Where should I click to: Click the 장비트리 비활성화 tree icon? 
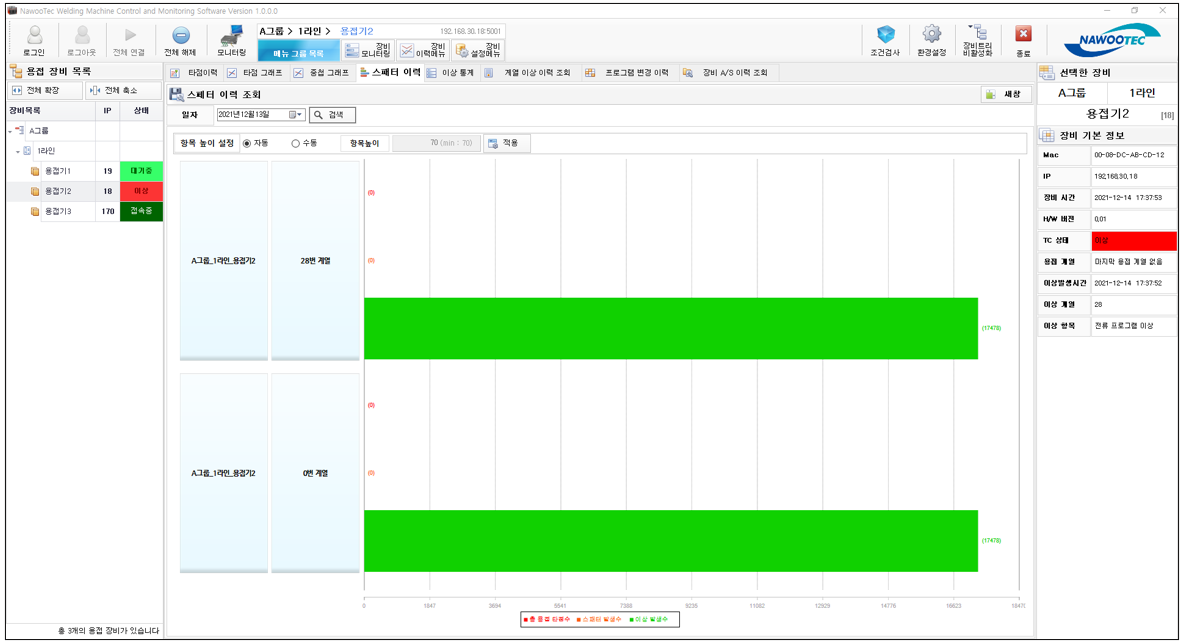pos(977,34)
